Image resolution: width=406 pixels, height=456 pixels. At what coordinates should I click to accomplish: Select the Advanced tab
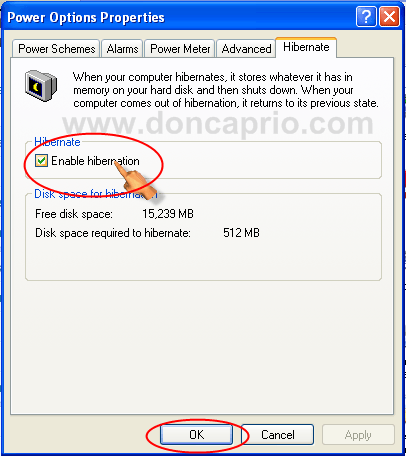pos(246,49)
